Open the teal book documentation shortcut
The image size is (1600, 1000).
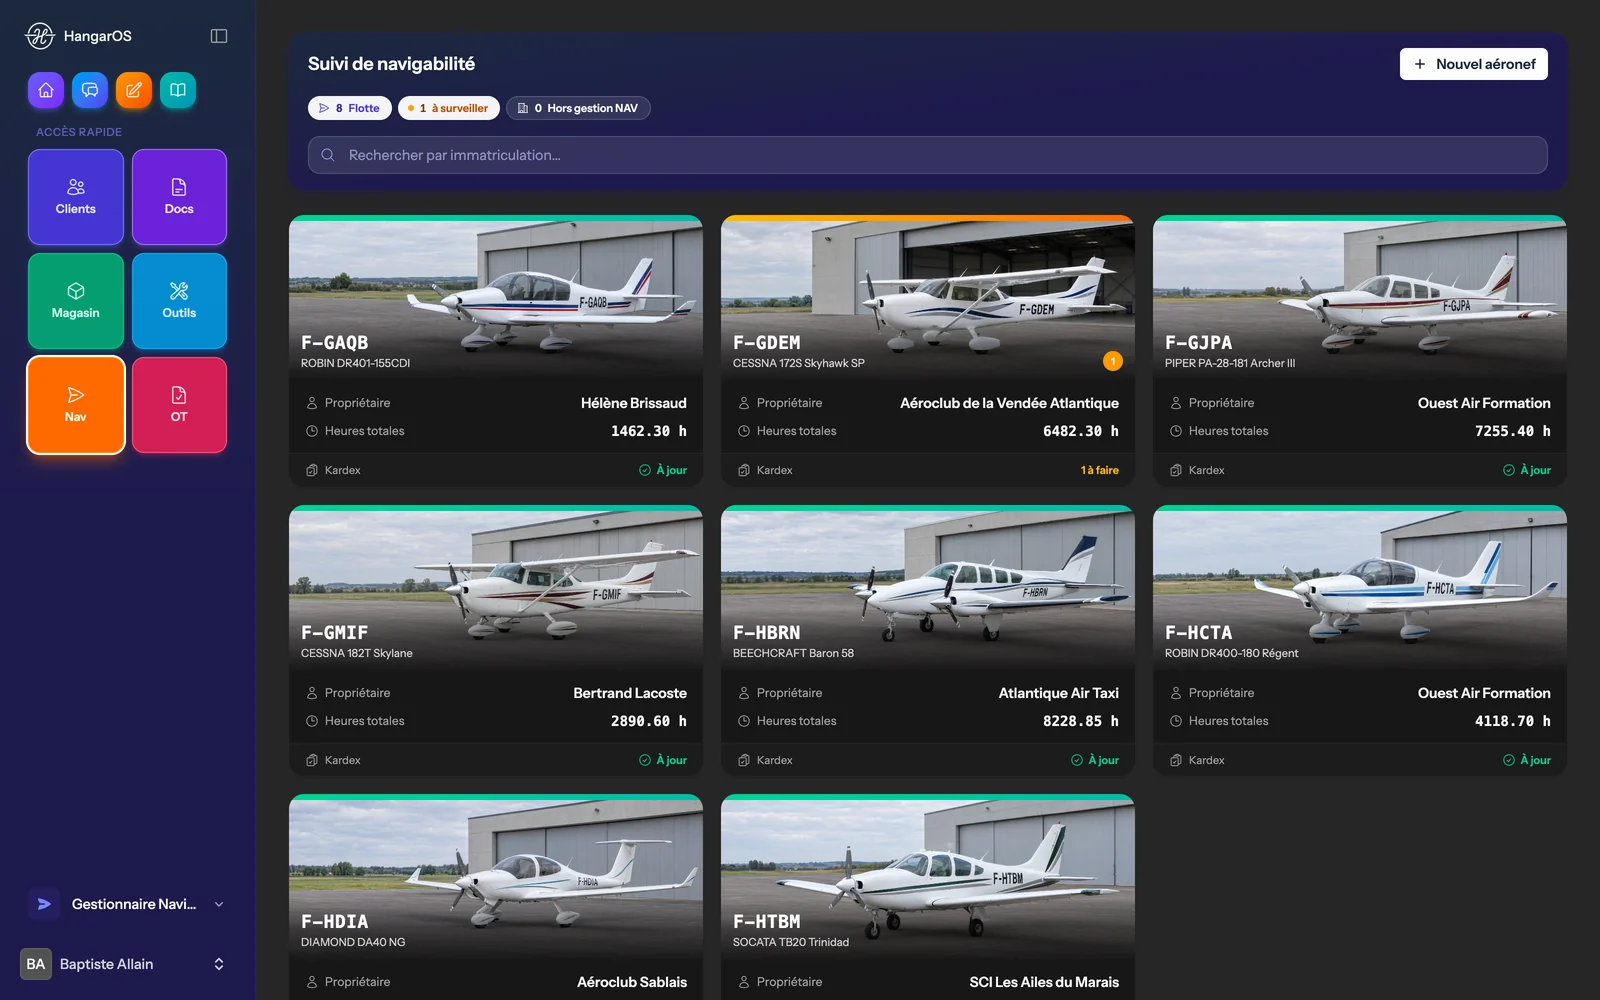[x=178, y=90]
